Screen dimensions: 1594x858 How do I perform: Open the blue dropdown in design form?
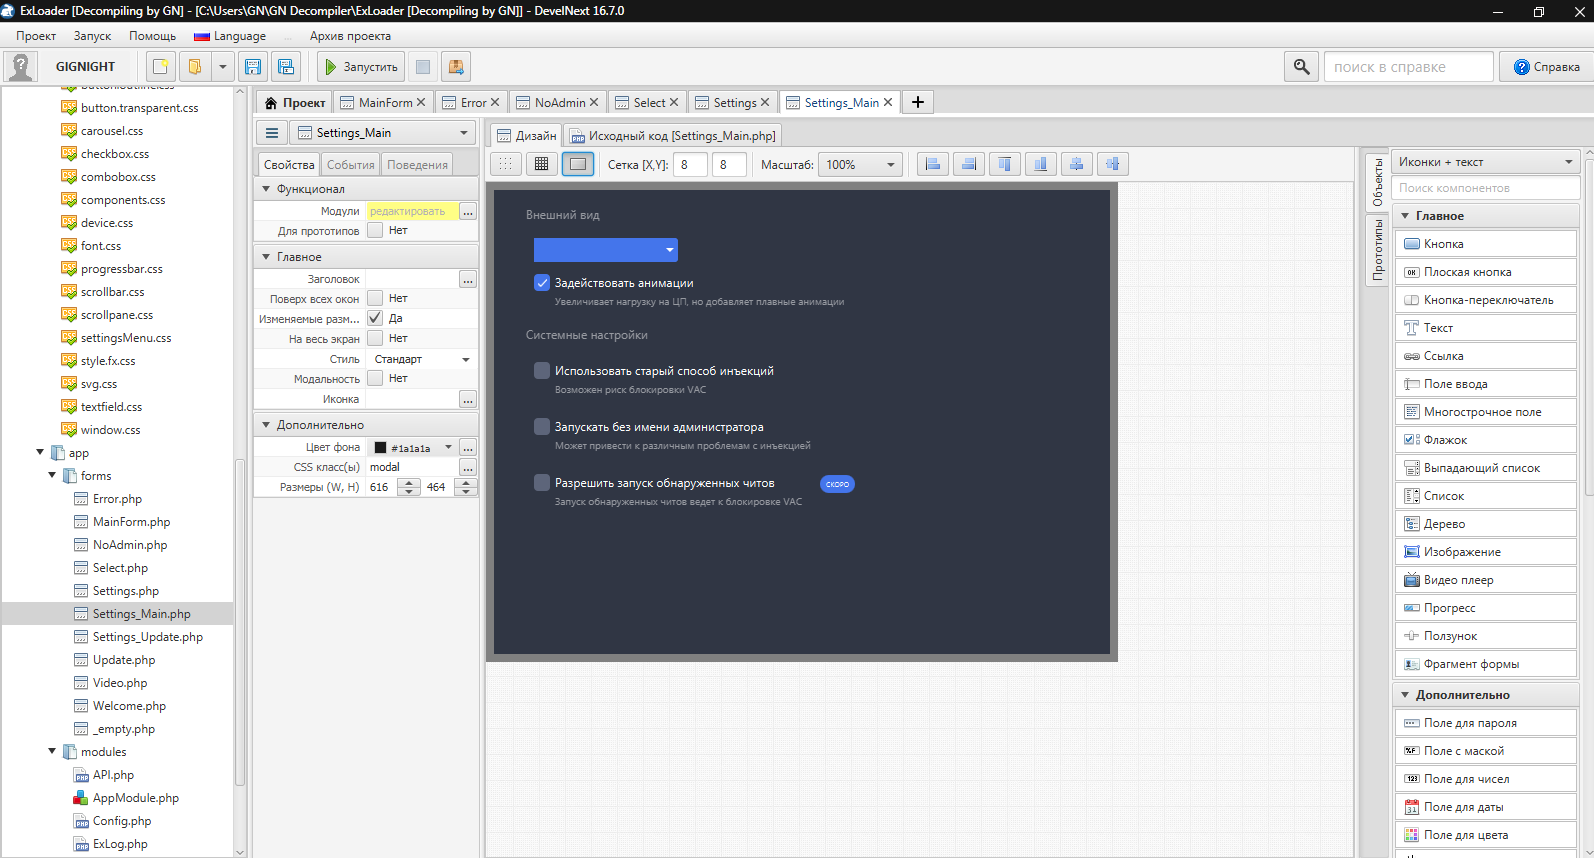point(606,250)
